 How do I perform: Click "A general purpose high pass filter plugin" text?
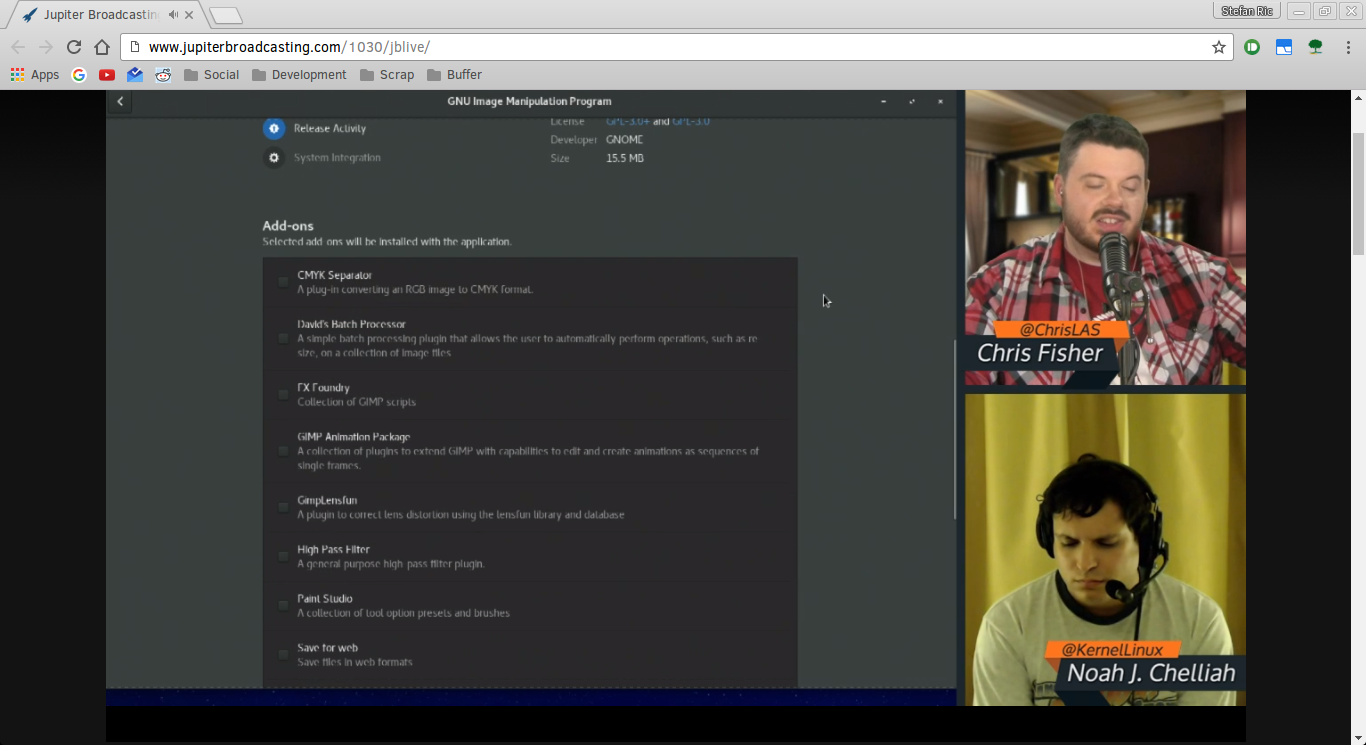[391, 564]
